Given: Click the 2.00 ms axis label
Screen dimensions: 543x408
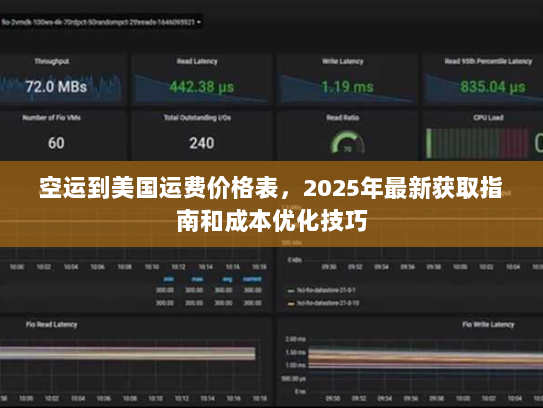Looking at the screenshot, I should point(295,339).
